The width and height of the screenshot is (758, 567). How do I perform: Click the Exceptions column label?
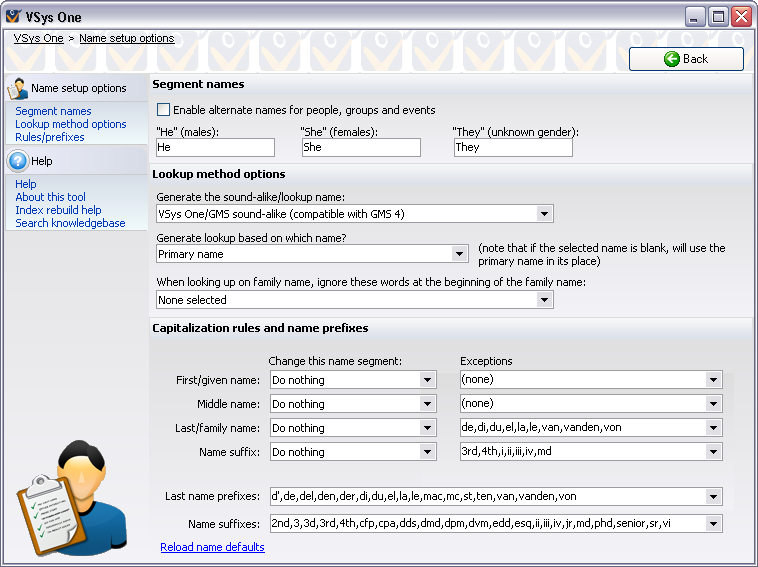click(x=486, y=361)
